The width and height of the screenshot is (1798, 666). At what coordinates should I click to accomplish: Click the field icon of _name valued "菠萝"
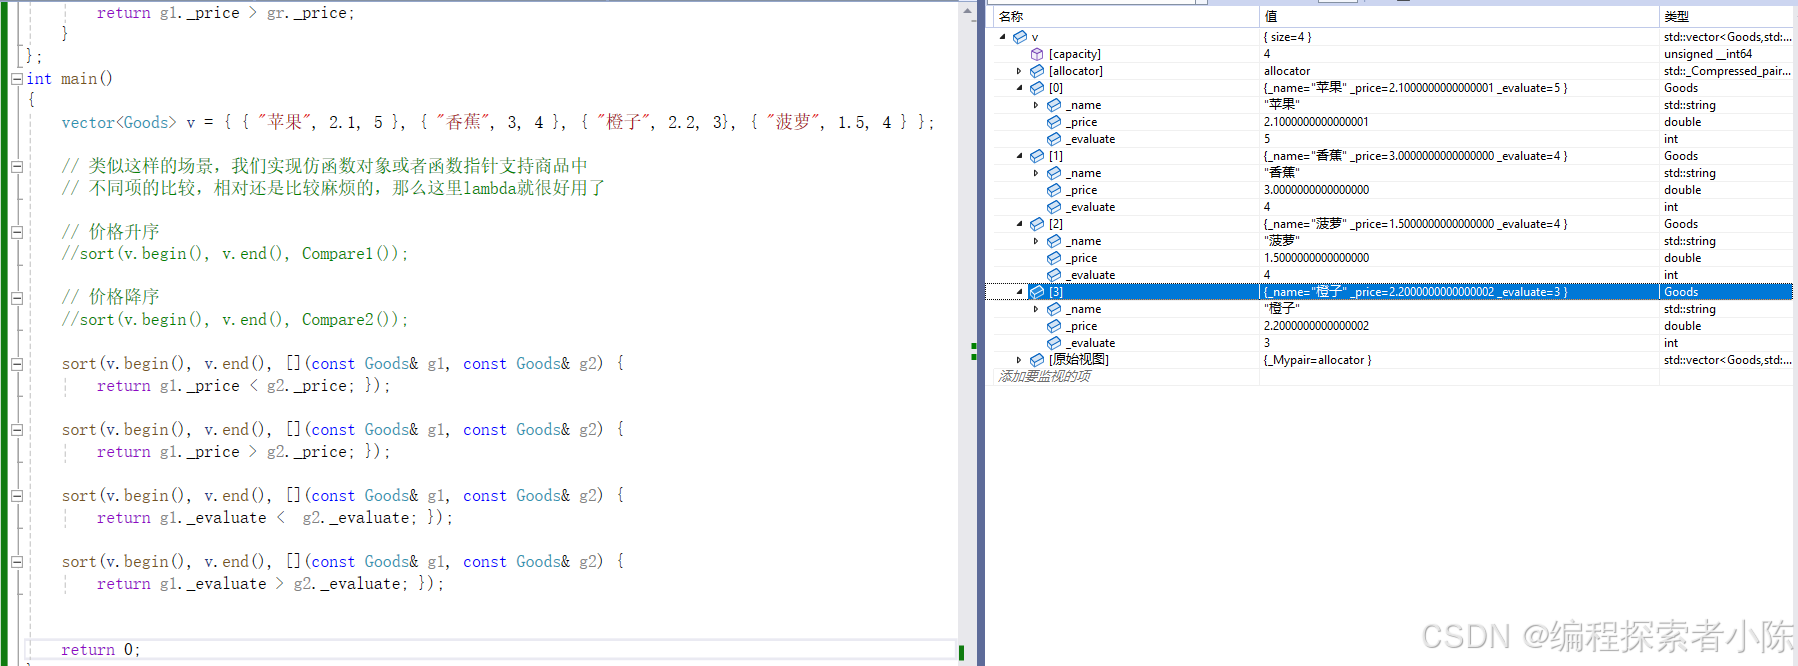click(x=1054, y=241)
